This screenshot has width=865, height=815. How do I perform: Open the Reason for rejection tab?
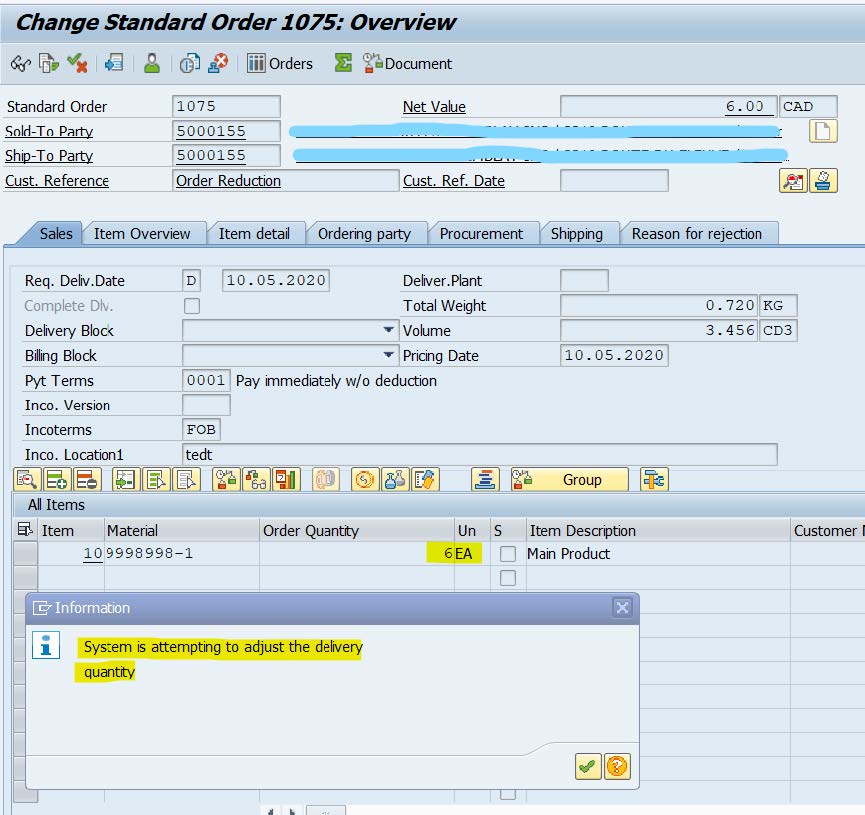(697, 234)
